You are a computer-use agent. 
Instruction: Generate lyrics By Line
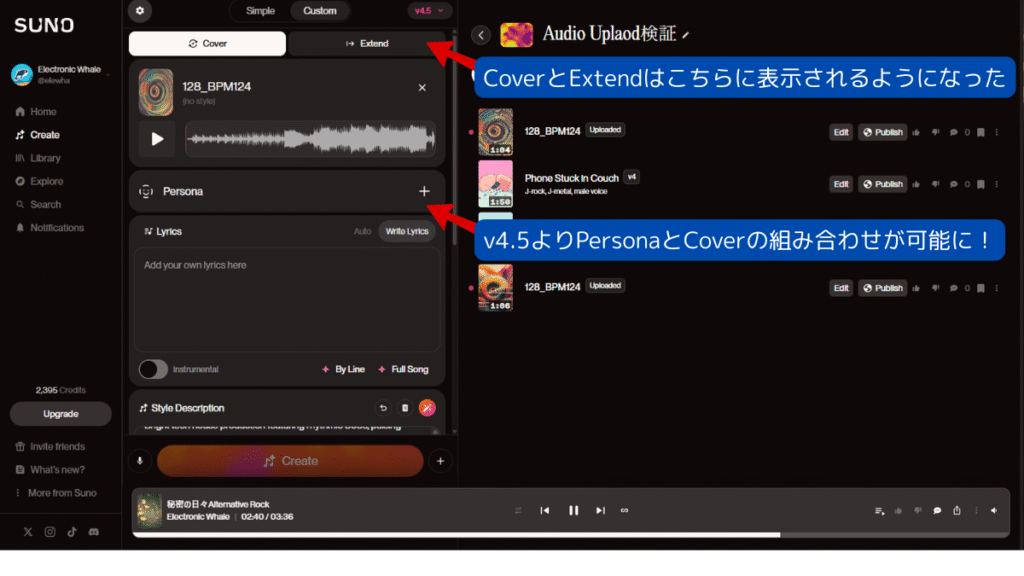(x=344, y=370)
